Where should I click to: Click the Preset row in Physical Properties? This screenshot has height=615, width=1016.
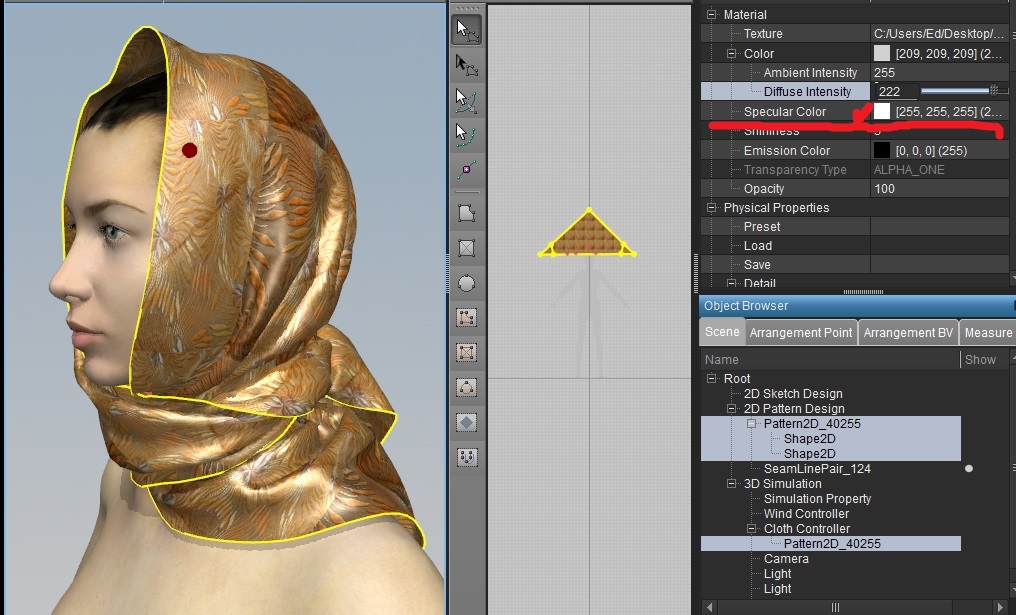tap(855, 227)
